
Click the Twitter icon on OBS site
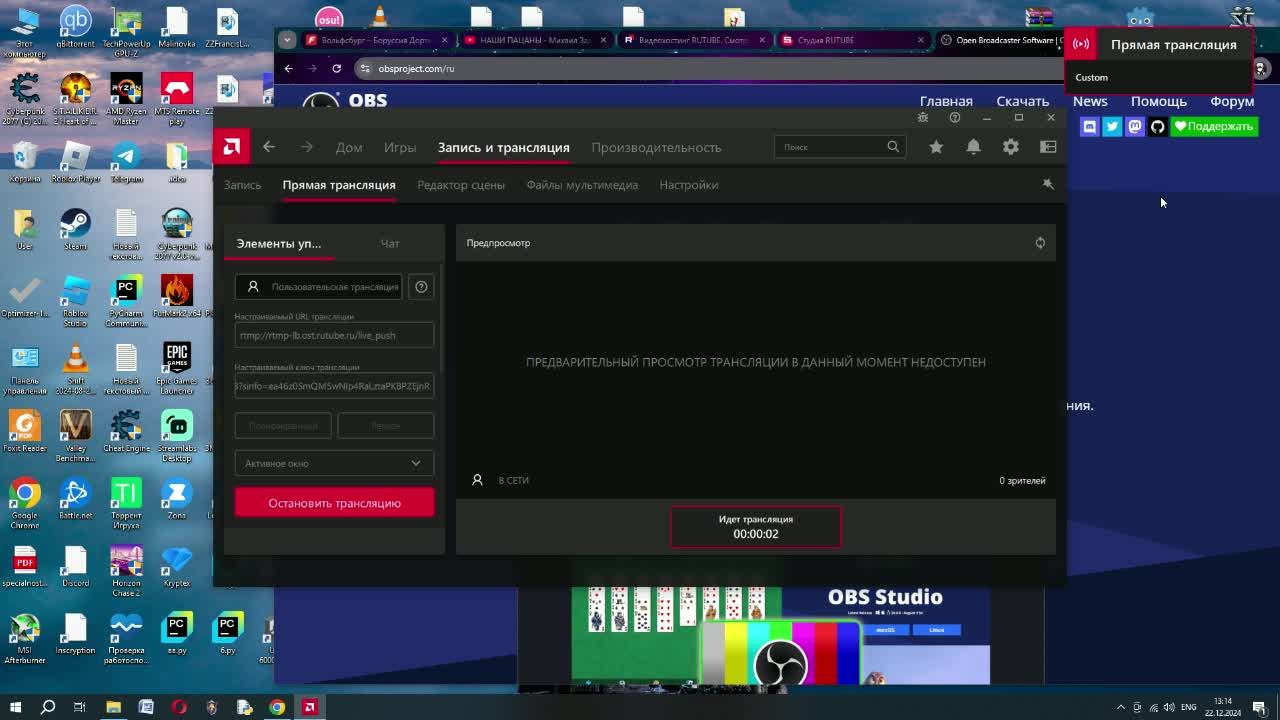(x=1112, y=126)
